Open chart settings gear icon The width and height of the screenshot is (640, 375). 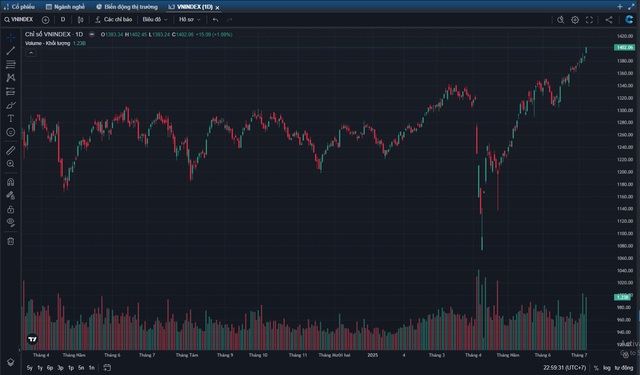[575, 20]
